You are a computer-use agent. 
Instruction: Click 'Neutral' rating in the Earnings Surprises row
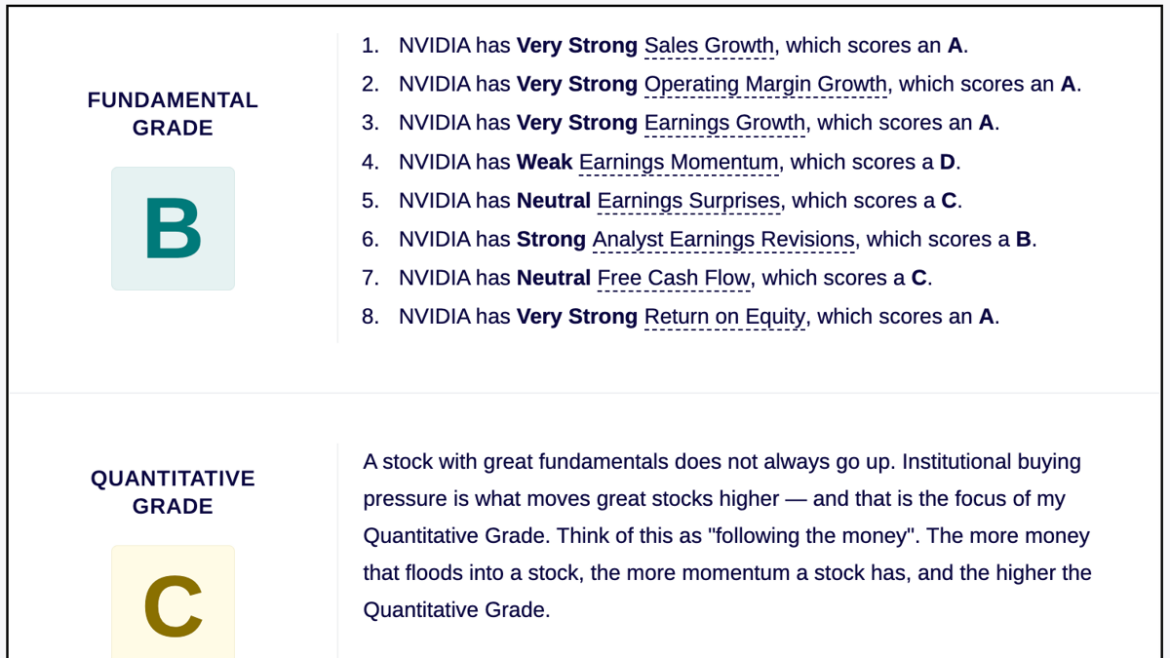tap(554, 201)
